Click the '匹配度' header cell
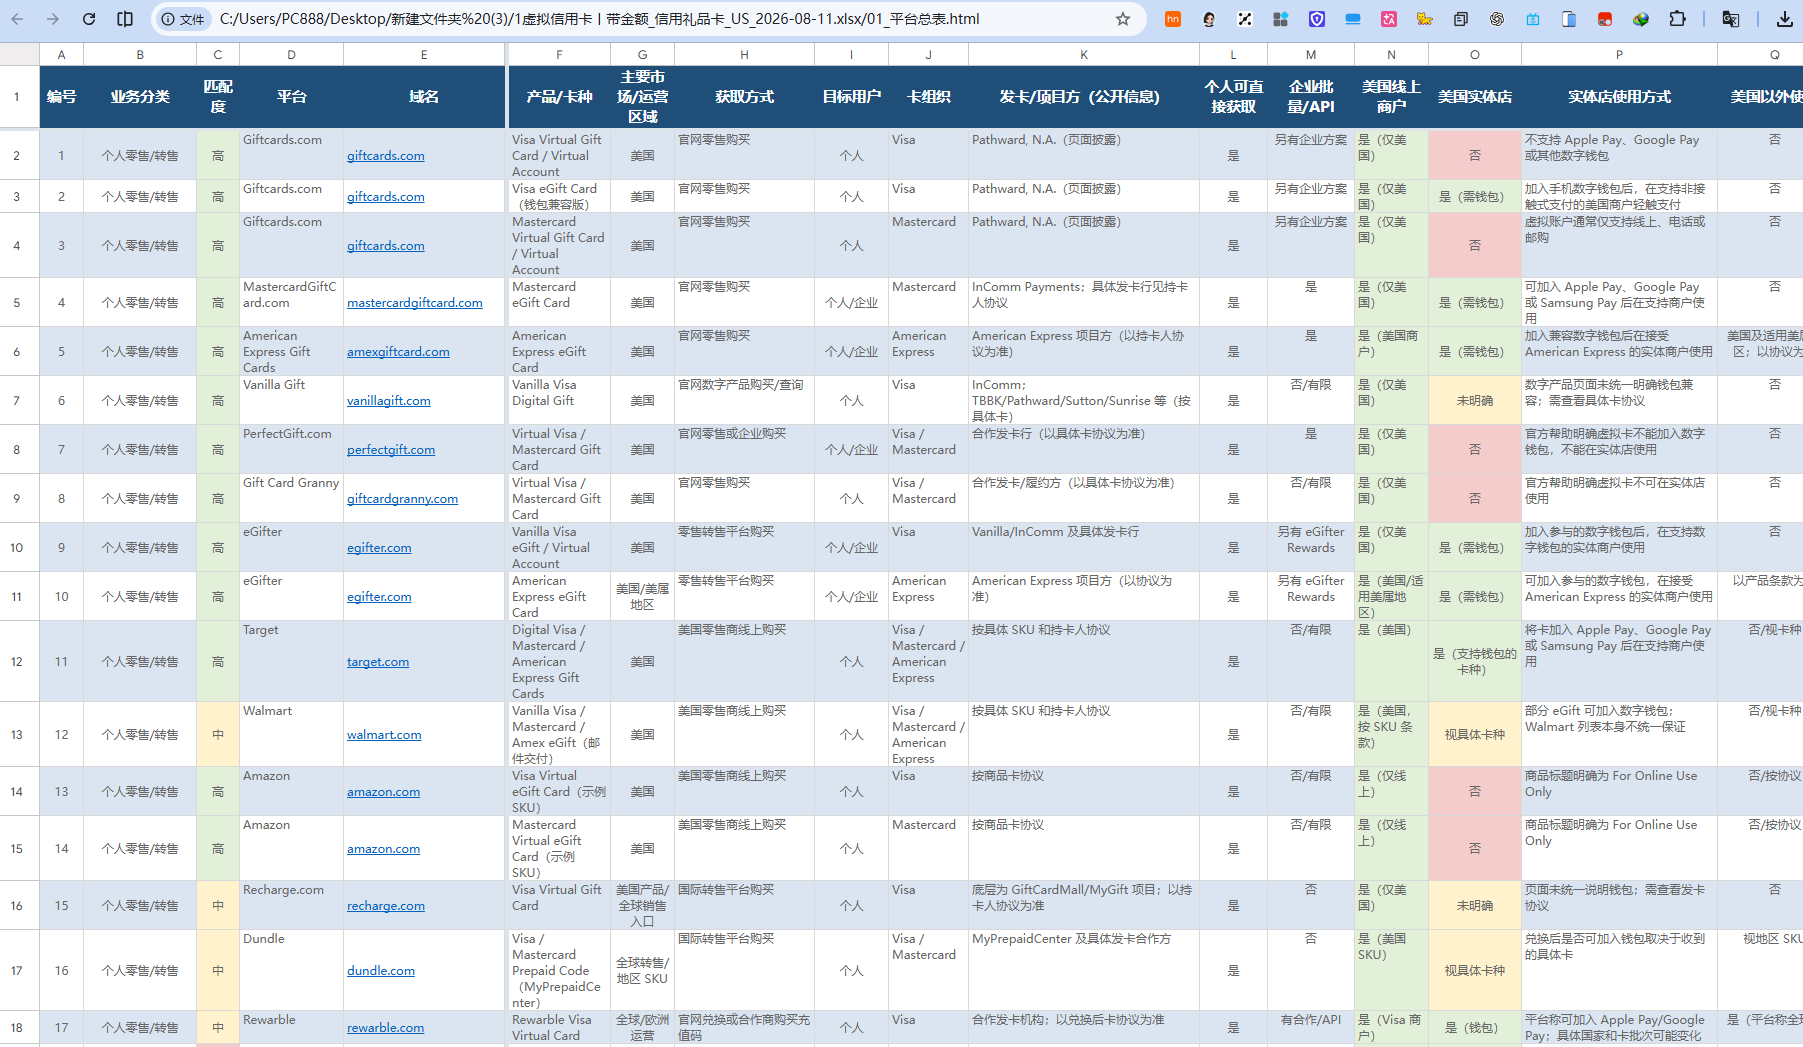This screenshot has height=1047, width=1803. coord(218,97)
